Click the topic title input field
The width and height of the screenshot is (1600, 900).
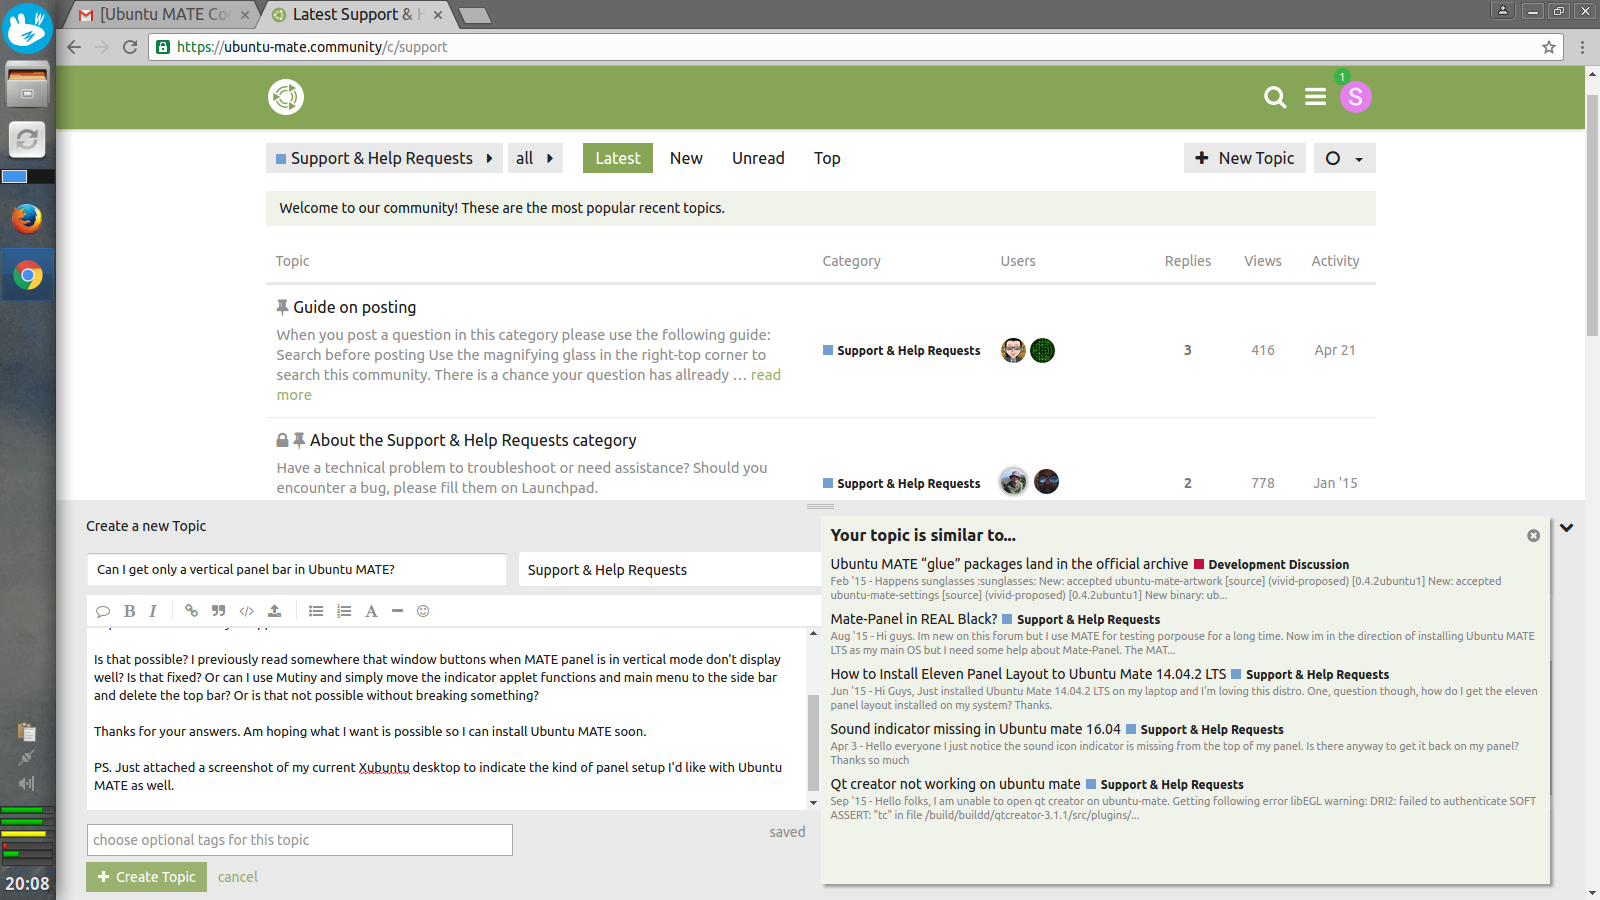pos(296,570)
